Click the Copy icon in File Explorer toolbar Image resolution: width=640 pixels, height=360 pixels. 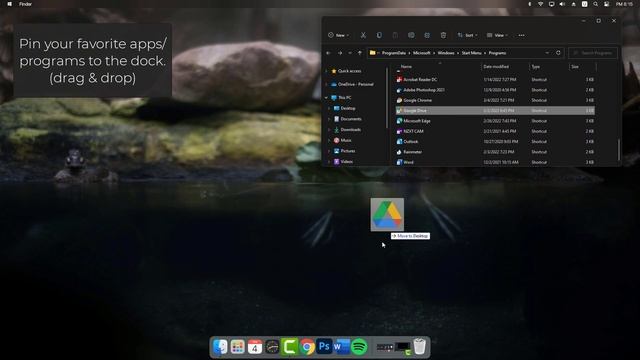pos(379,36)
